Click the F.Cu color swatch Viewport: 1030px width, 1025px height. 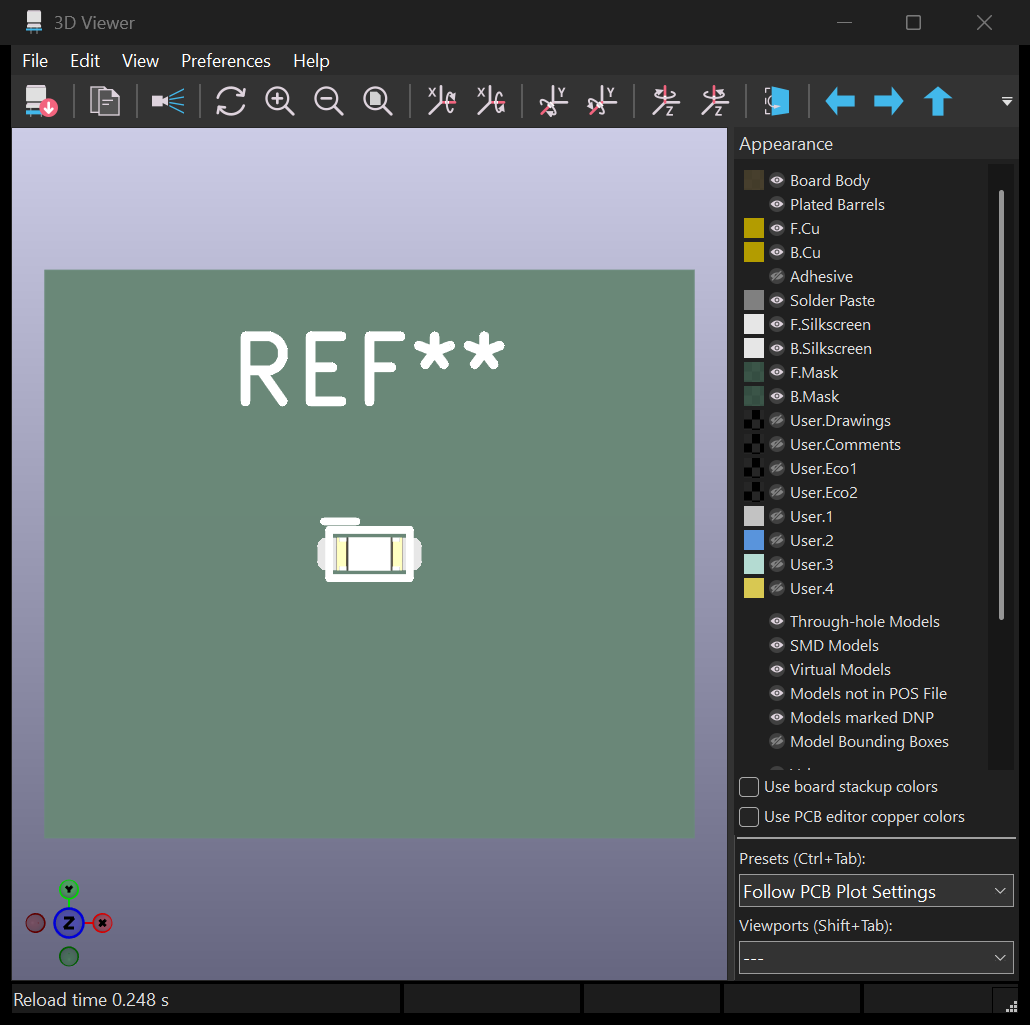(x=753, y=228)
